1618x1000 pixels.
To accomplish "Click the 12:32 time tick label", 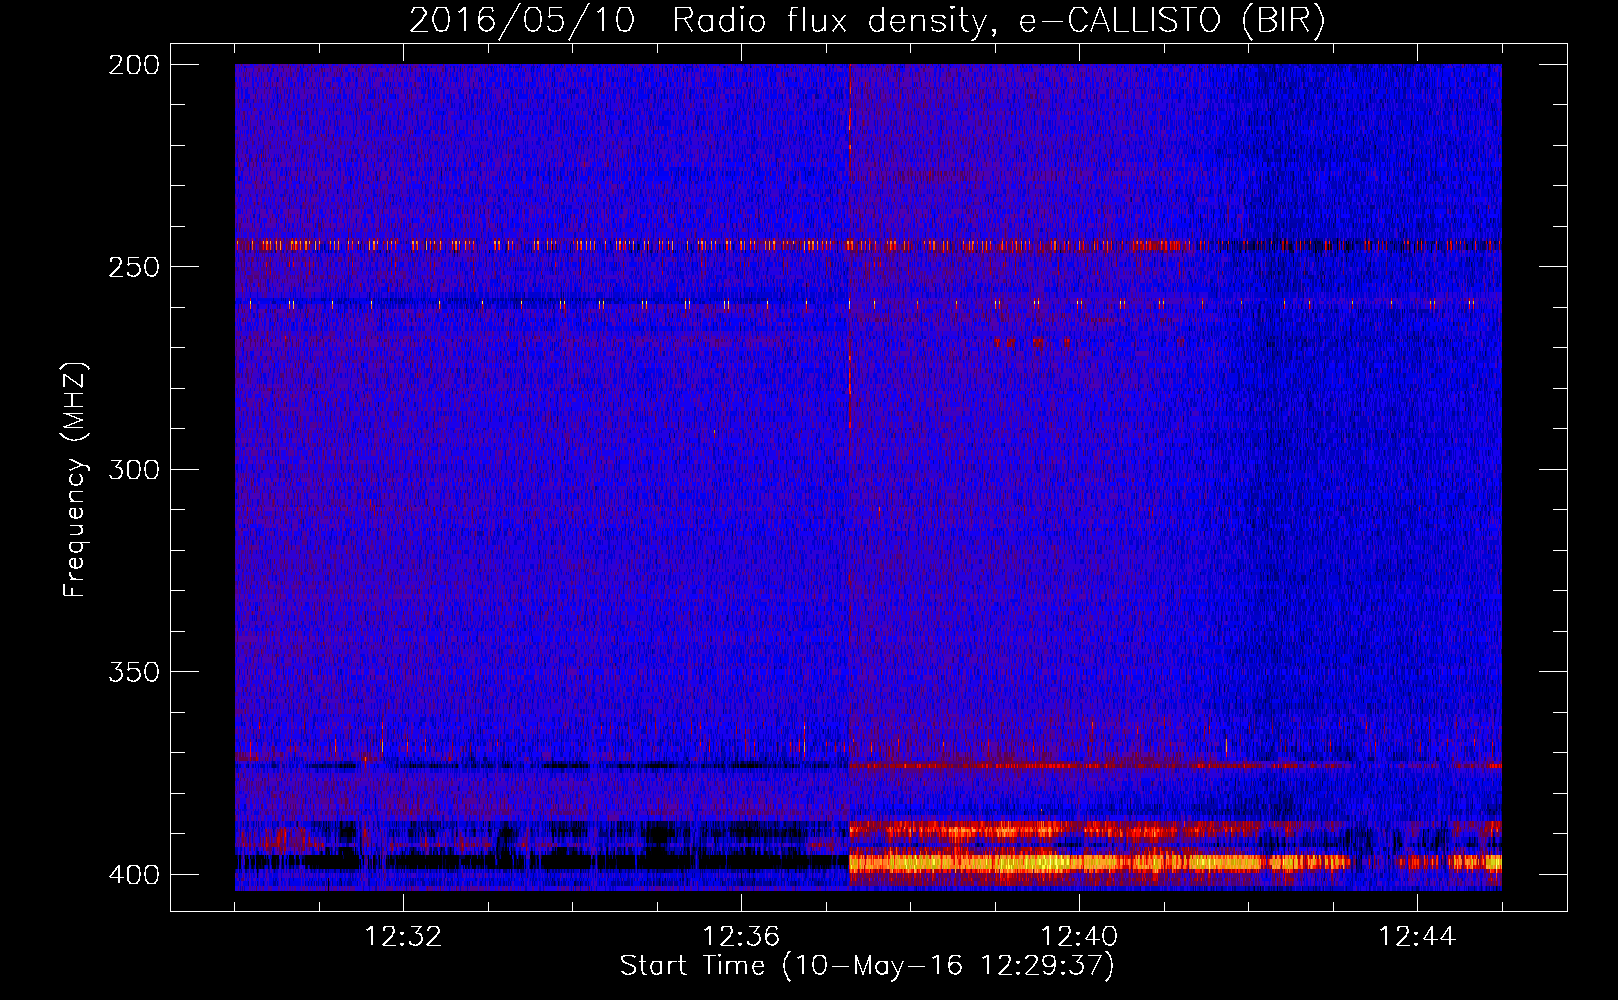I will tap(403, 937).
